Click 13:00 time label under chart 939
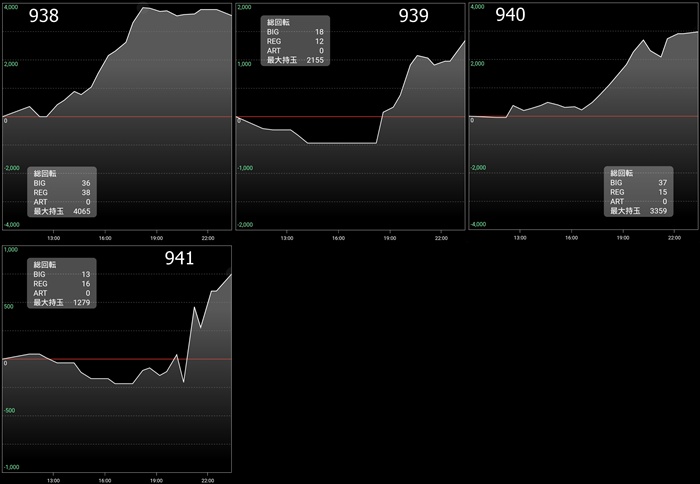This screenshot has height=484, width=700. (287, 238)
